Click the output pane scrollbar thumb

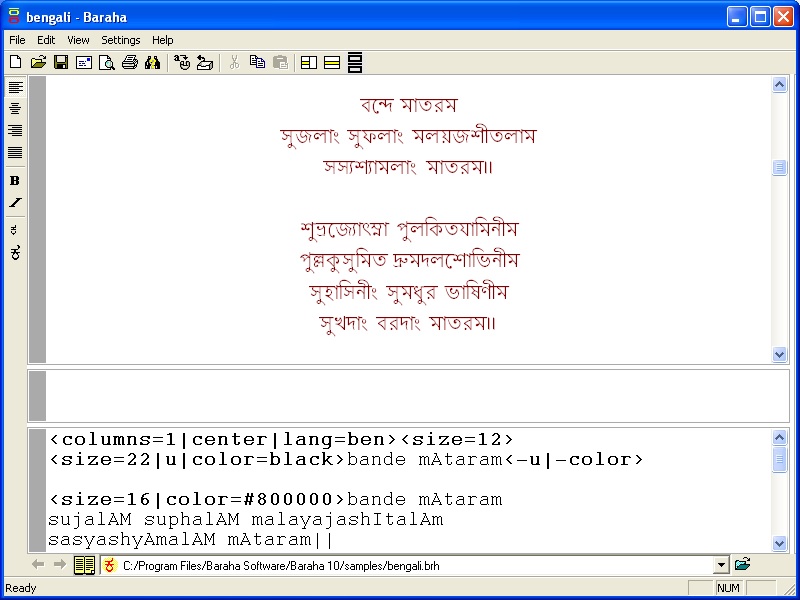pos(779,167)
